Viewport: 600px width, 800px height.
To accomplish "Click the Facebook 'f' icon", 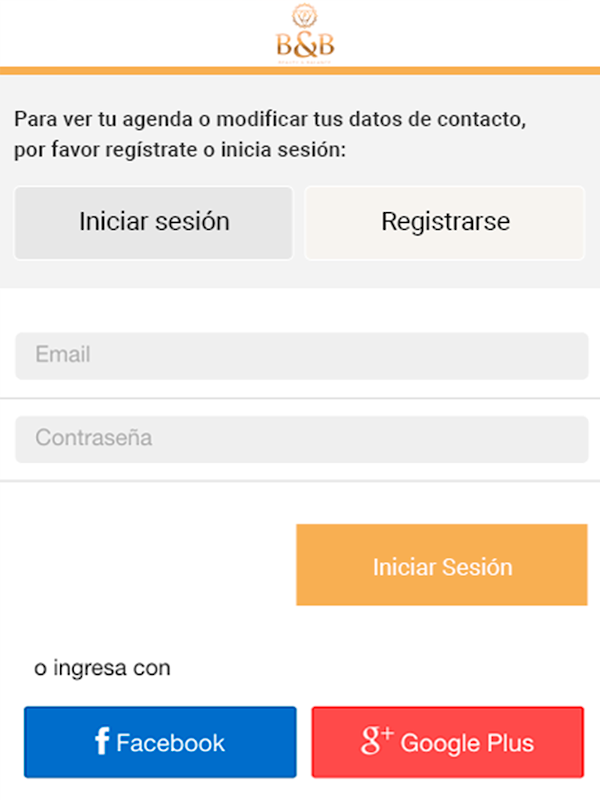I will point(101,741).
